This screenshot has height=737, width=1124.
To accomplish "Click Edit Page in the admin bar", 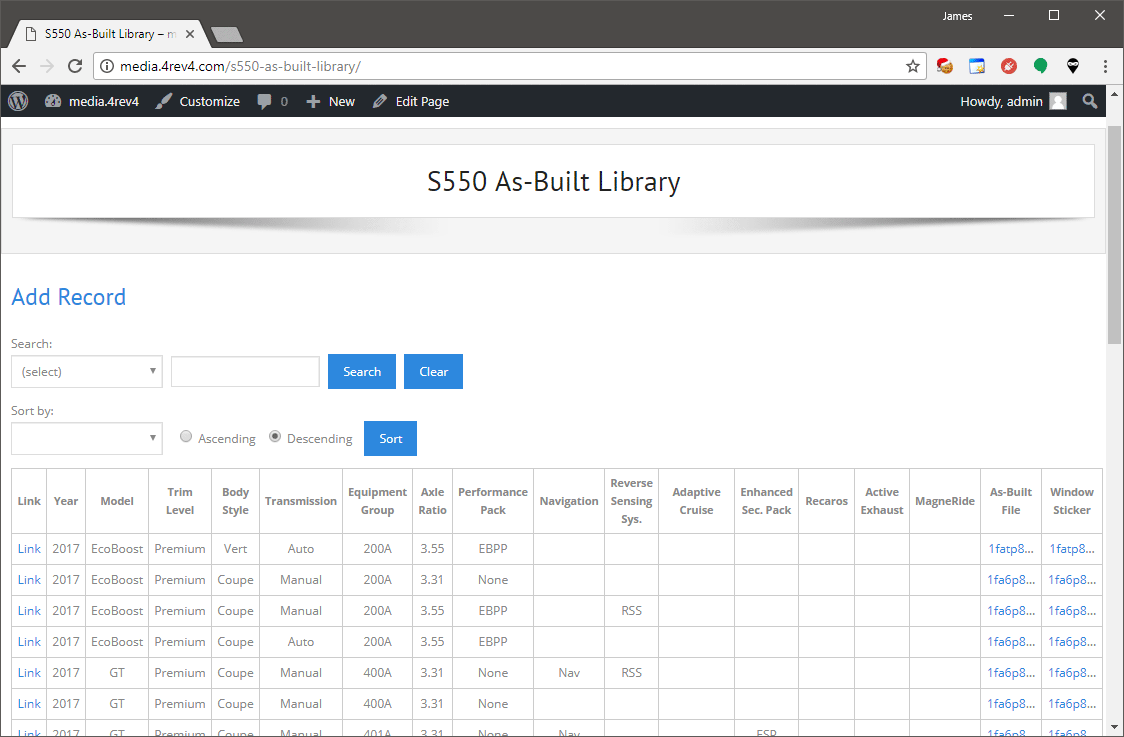I will [411, 101].
